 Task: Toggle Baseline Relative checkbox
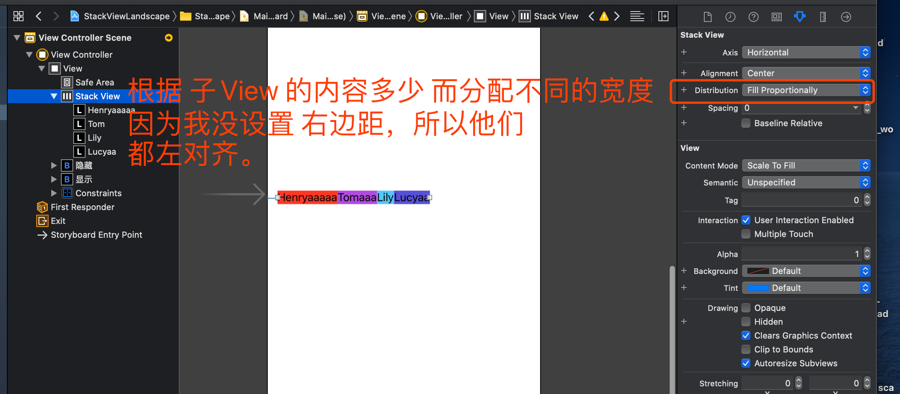click(x=746, y=123)
